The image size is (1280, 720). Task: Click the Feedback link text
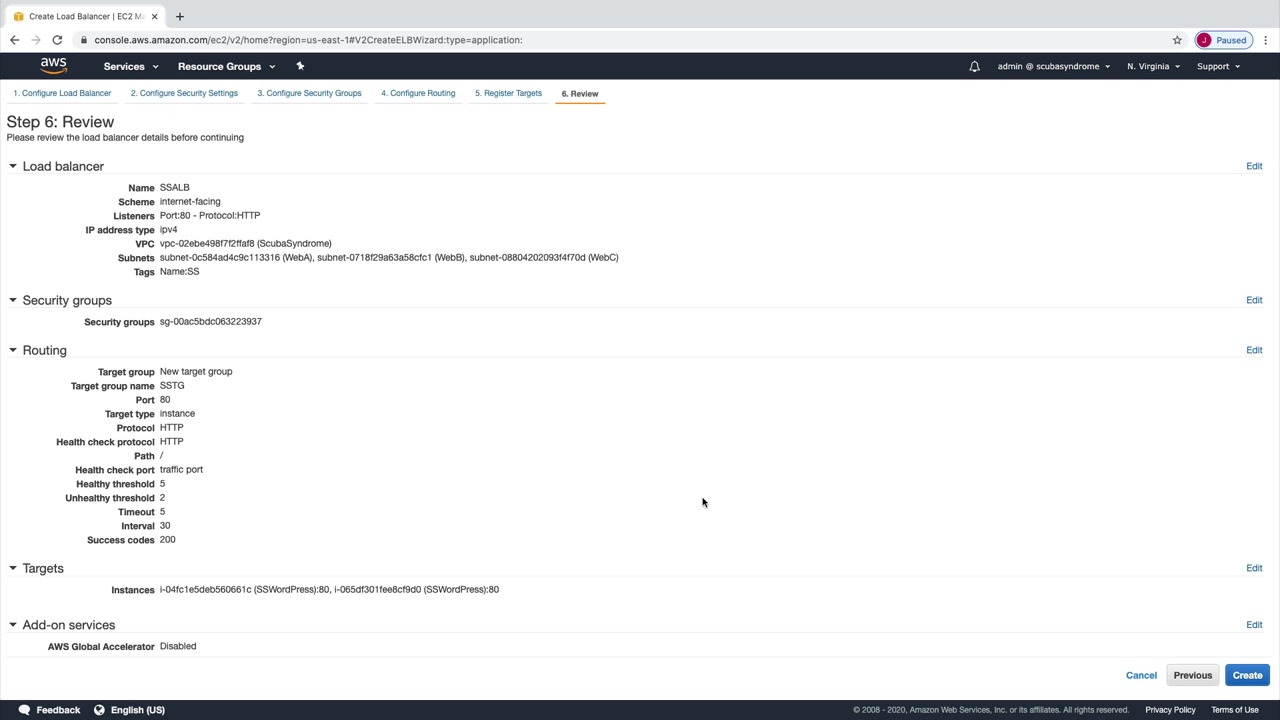pyautogui.click(x=58, y=710)
